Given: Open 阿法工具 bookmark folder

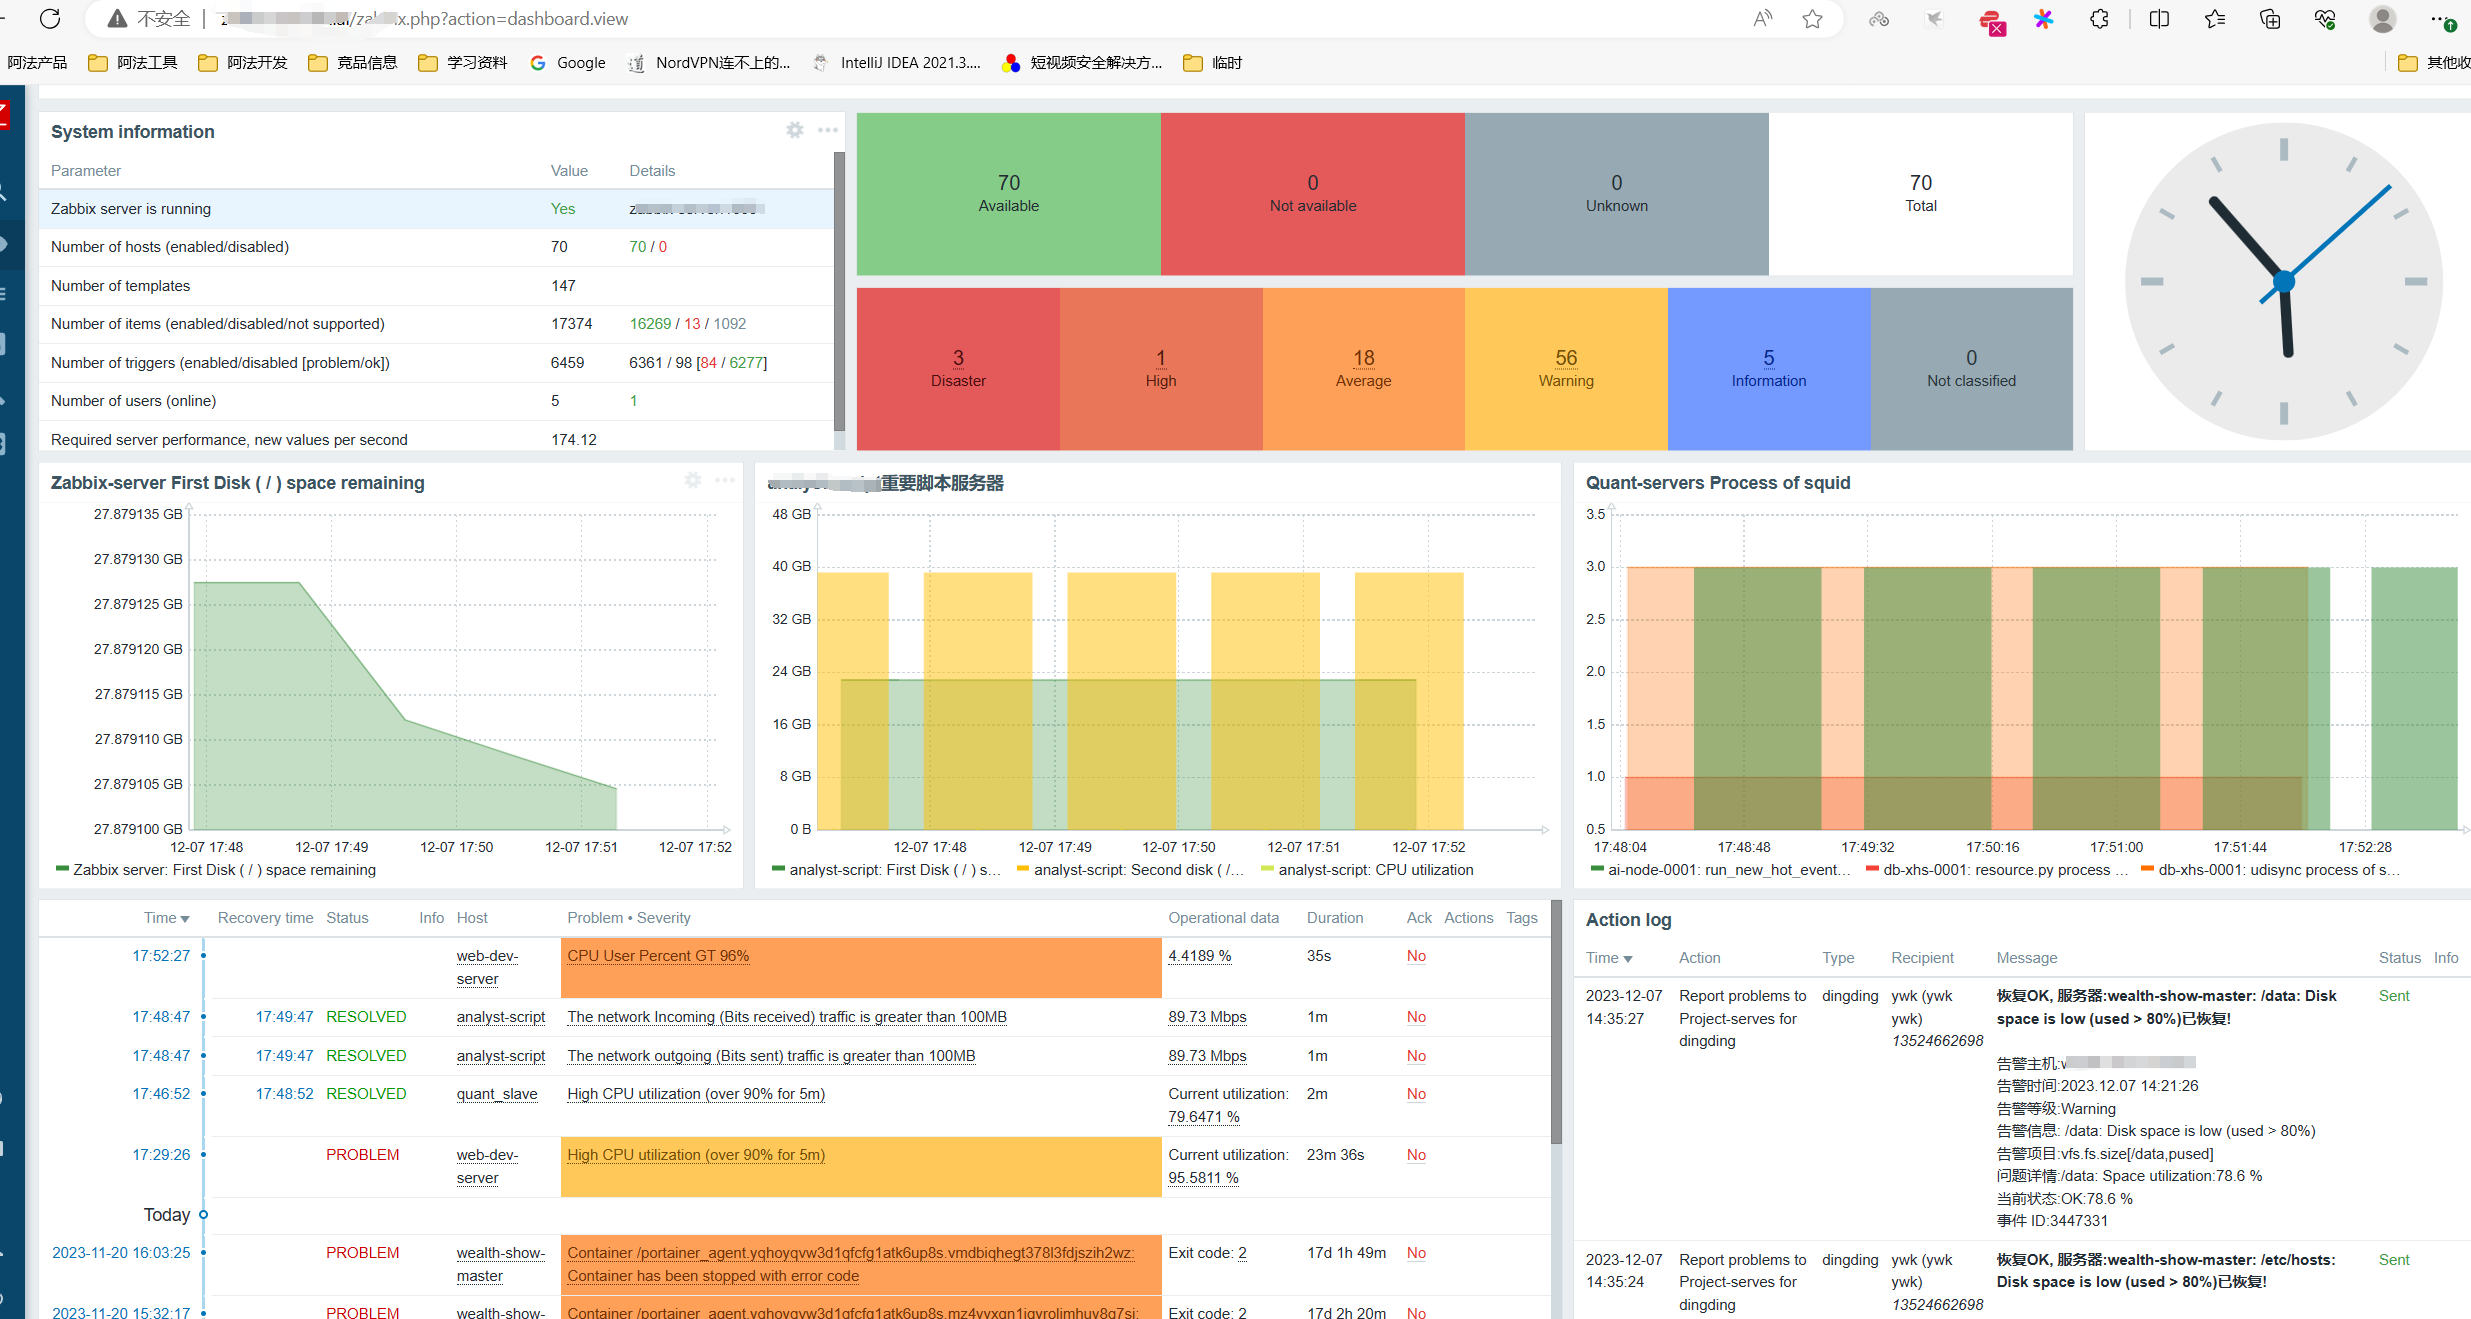Looking at the screenshot, I should point(133,63).
